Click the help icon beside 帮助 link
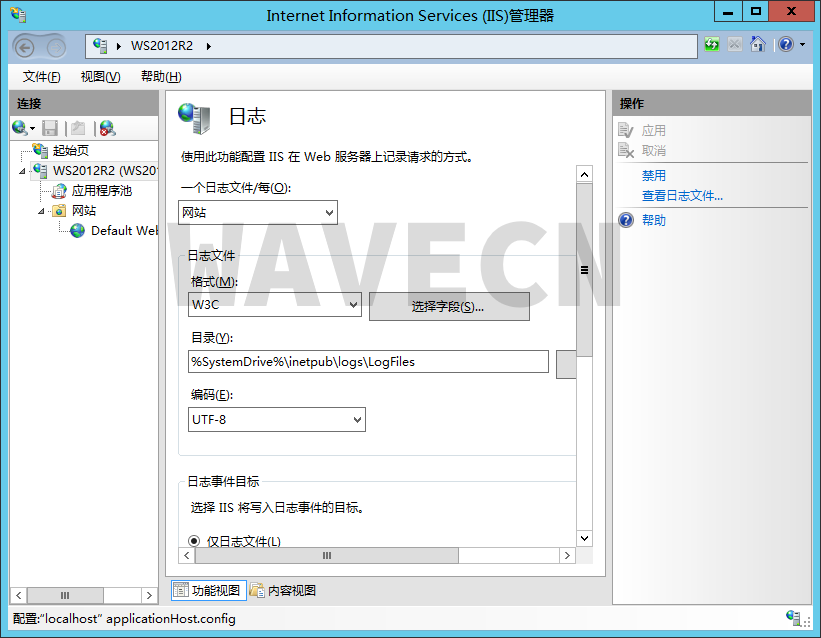Viewport: 821px width, 638px height. 624,220
